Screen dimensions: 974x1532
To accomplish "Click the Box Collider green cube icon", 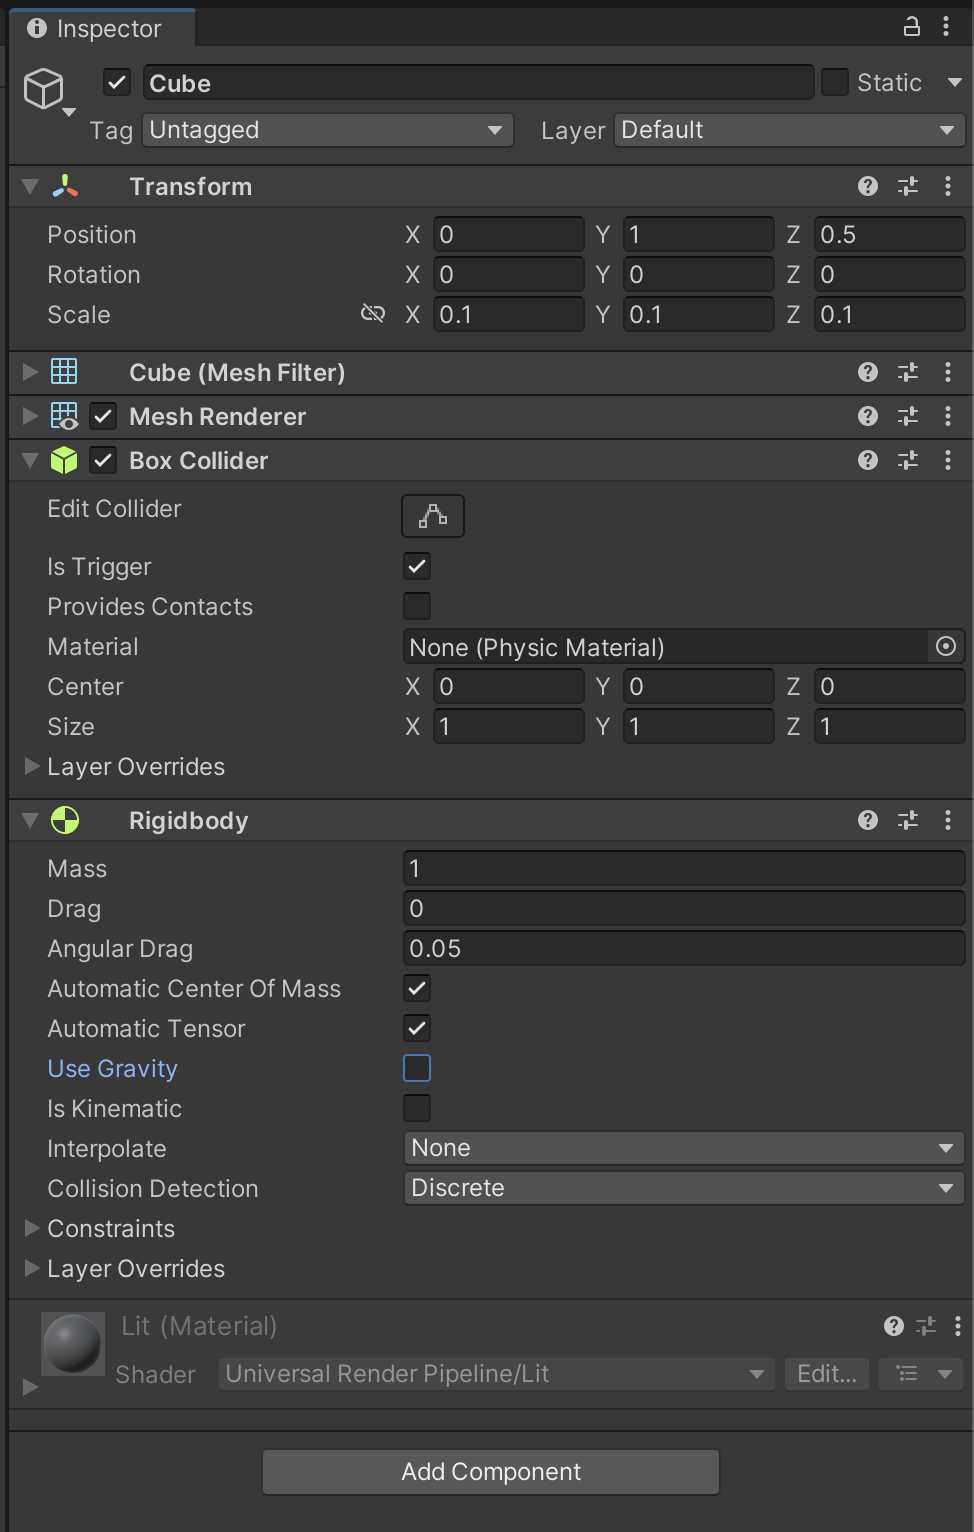I will [x=64, y=460].
